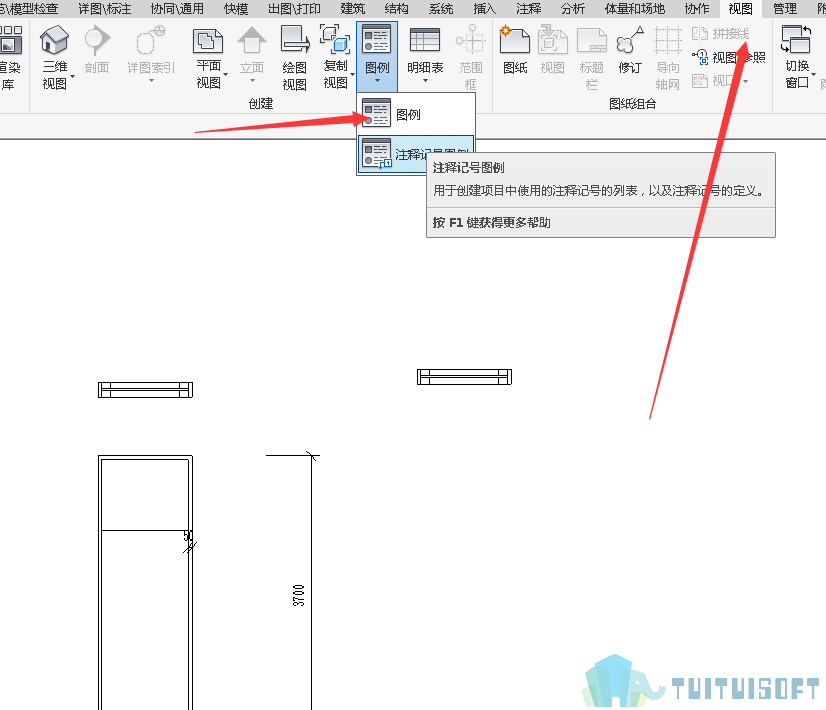Expand the 视口 viewports dropdown arrow
The height and width of the screenshot is (710, 826).
pyautogui.click(x=745, y=81)
